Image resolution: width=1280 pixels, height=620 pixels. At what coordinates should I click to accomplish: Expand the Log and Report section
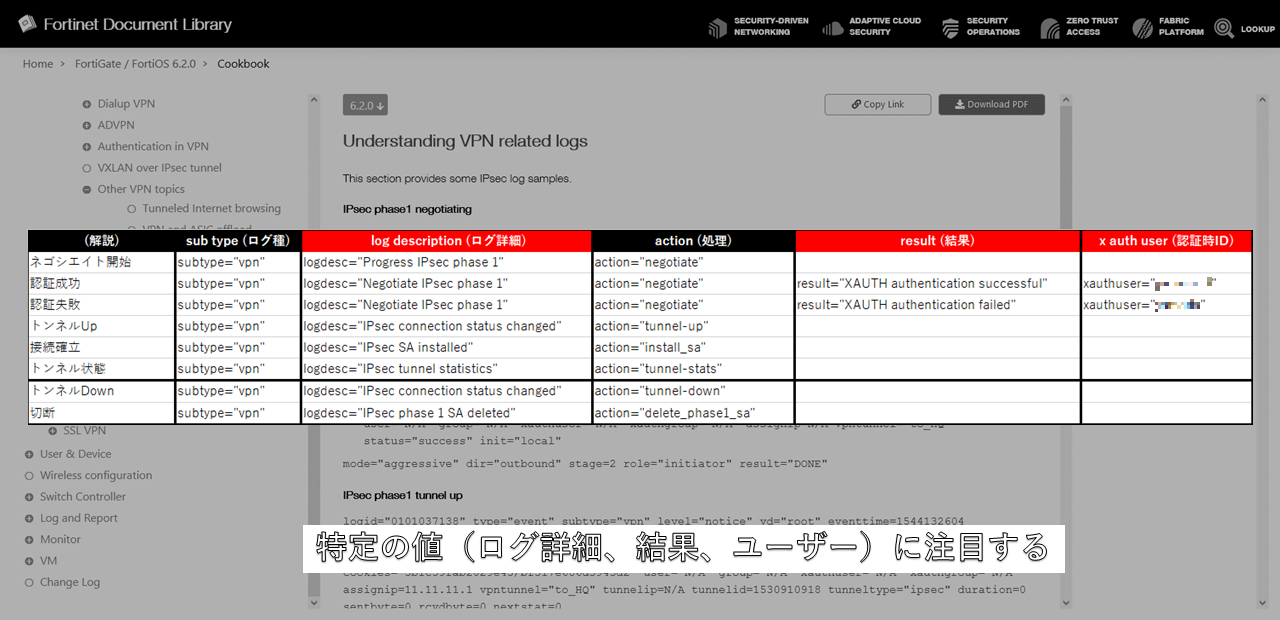pos(29,519)
